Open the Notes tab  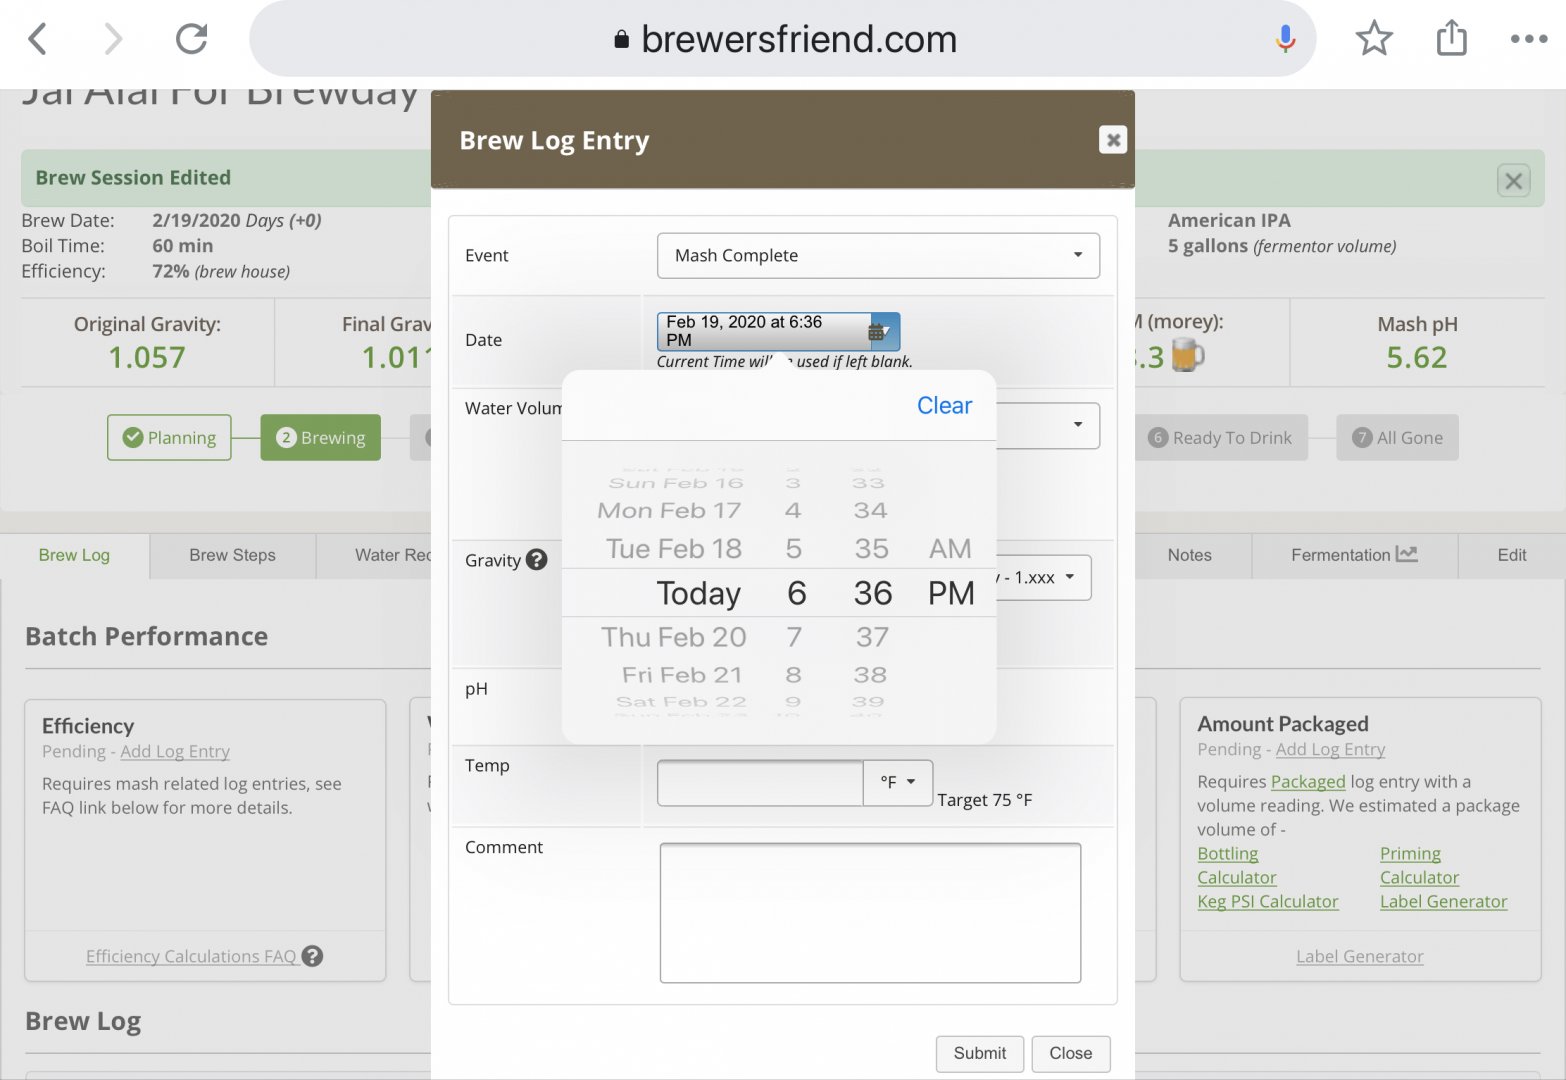(1189, 555)
